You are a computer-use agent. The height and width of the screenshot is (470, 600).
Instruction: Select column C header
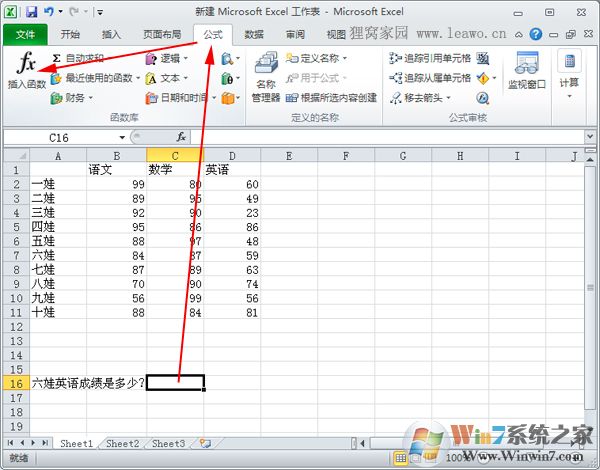175,156
